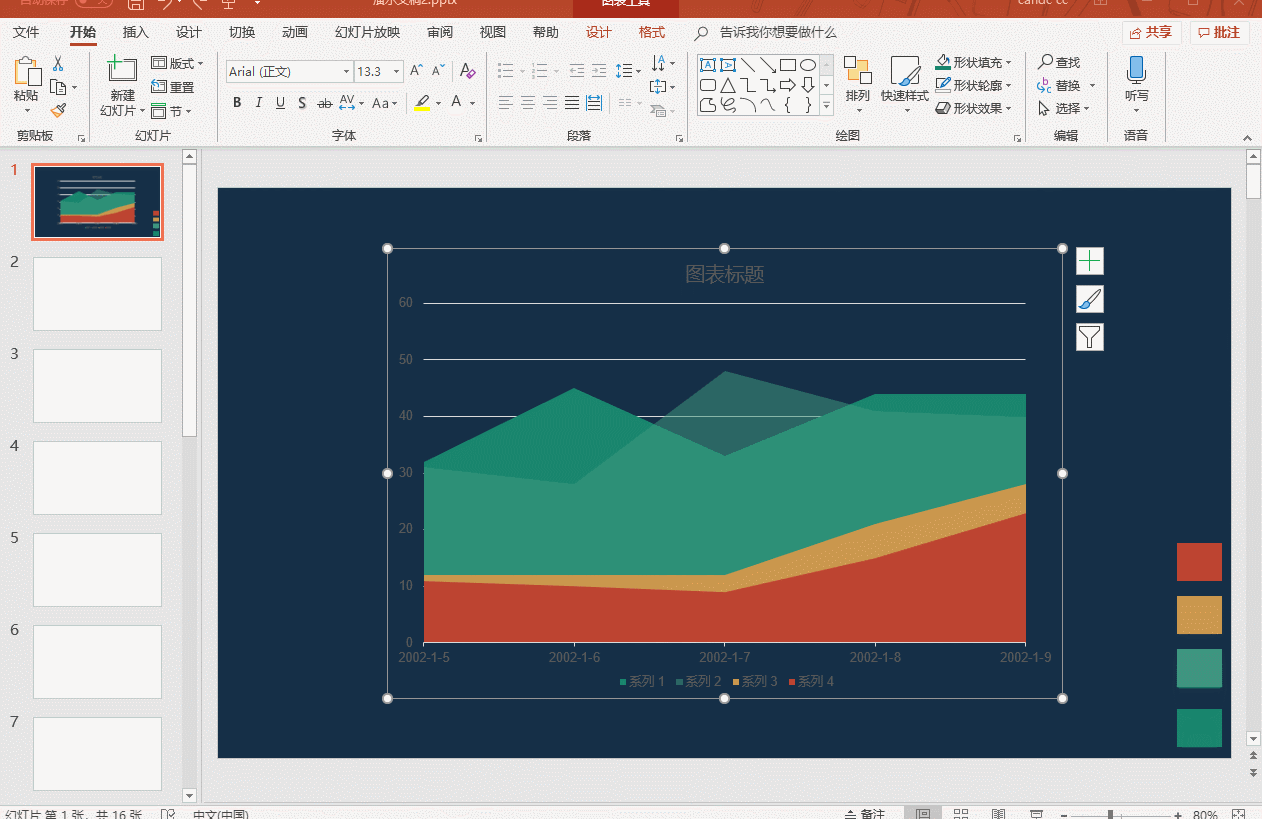1262x819 pixels.
Task: Click the 批注 comments button
Action: pos(1219,32)
